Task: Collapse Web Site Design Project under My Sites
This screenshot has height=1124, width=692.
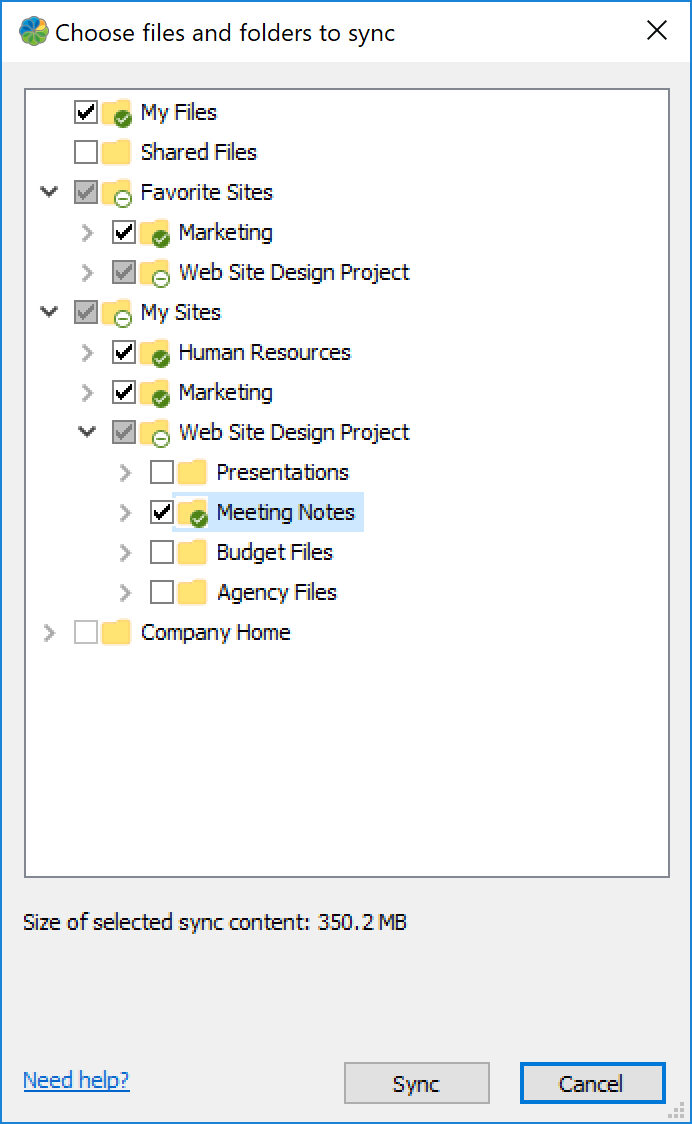Action: coord(87,431)
